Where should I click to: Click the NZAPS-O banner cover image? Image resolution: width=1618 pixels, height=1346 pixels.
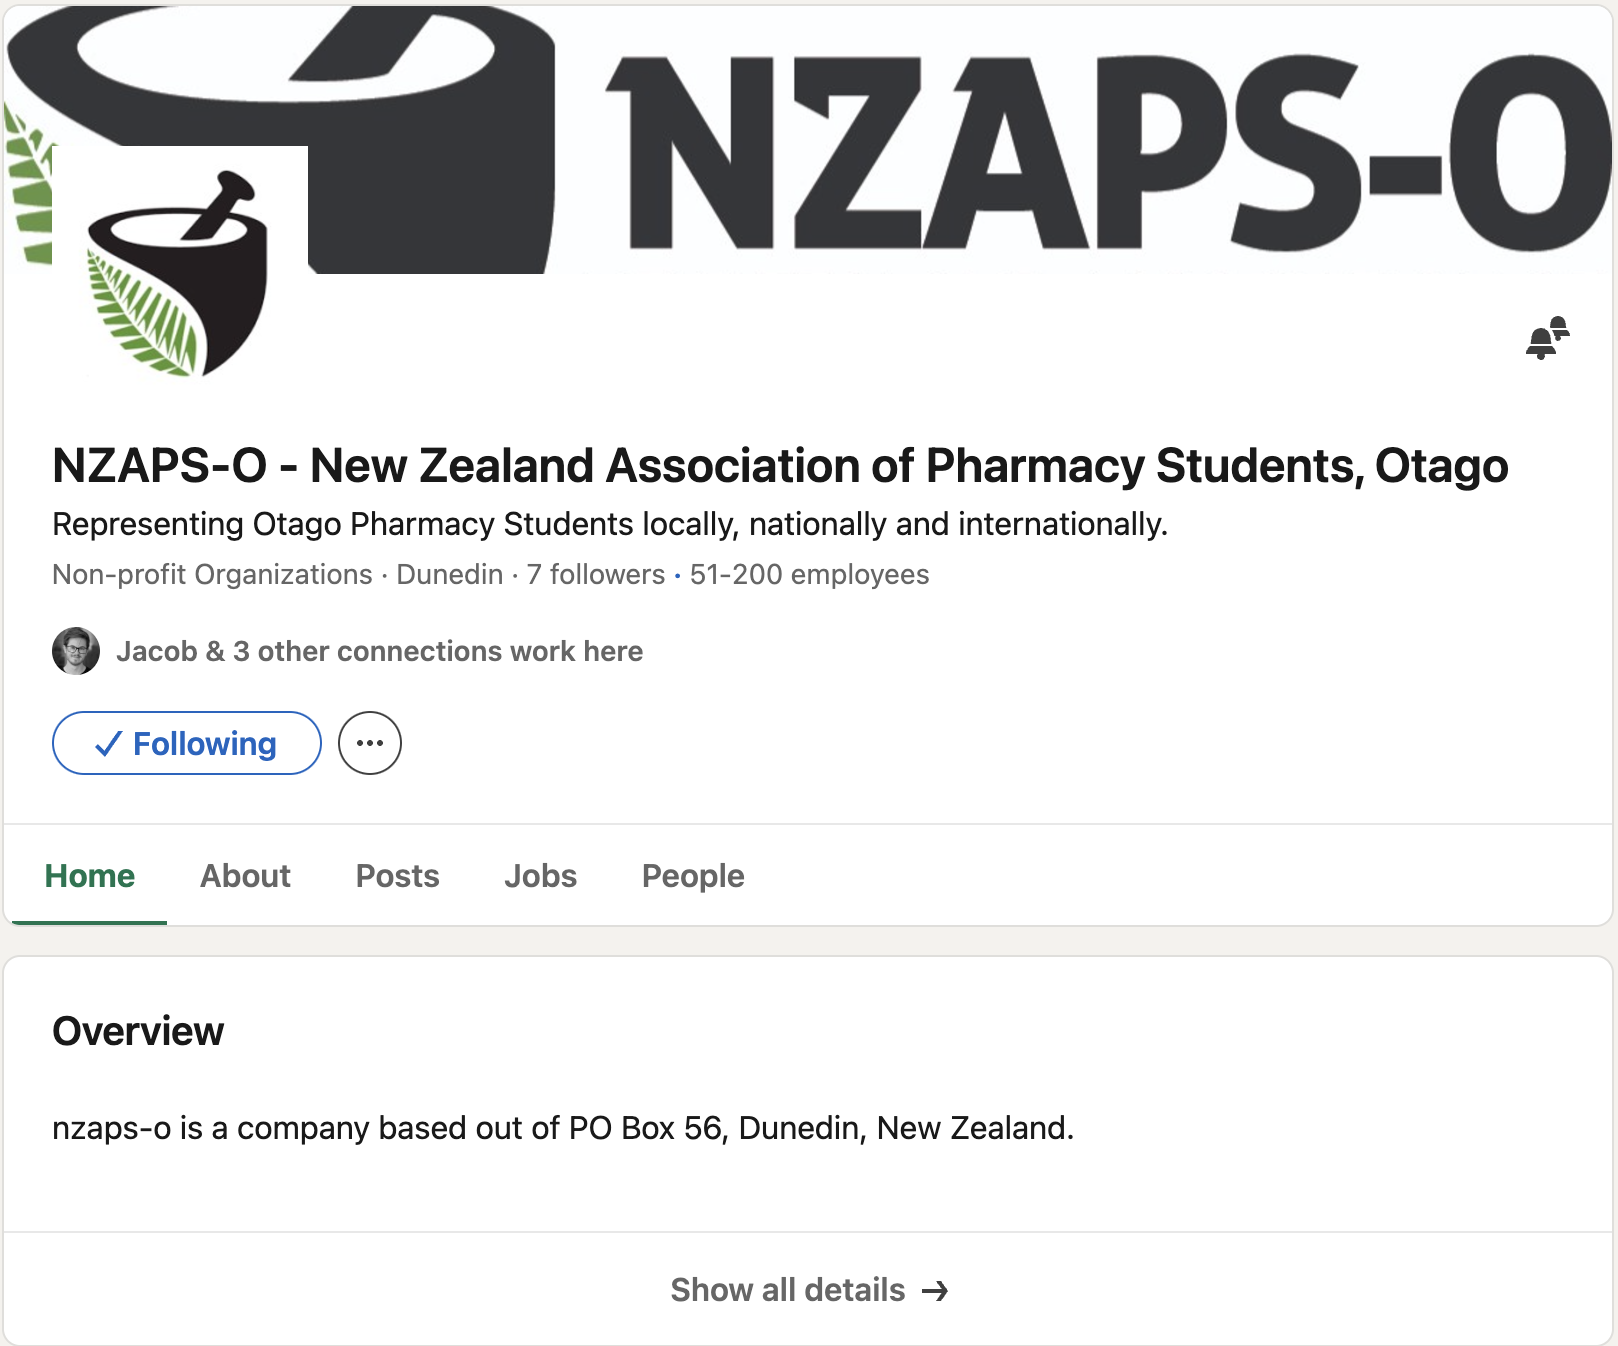1000,150
